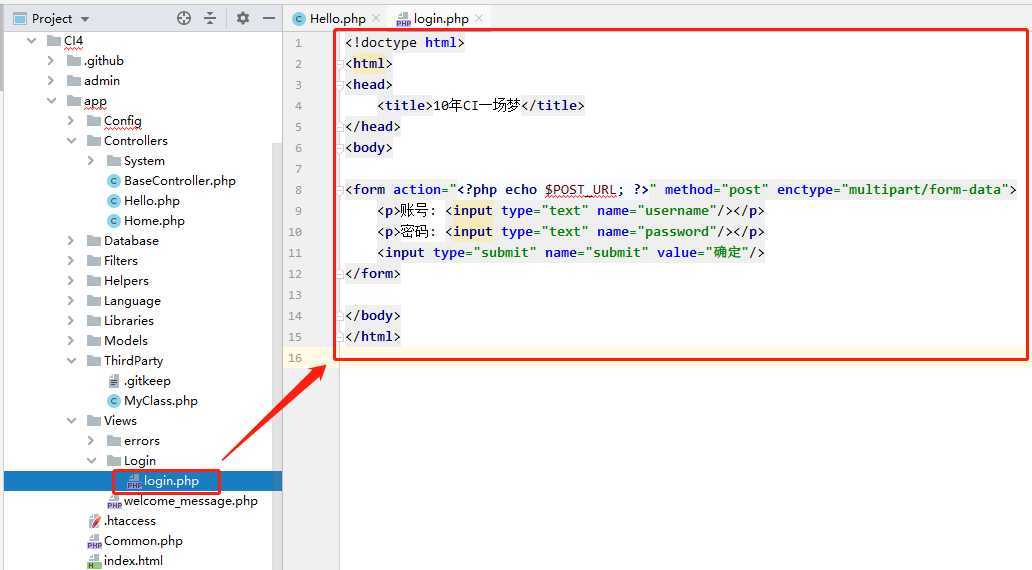Fold the body tag at line 6
Screen dimensions: 1032x570
click(340, 148)
